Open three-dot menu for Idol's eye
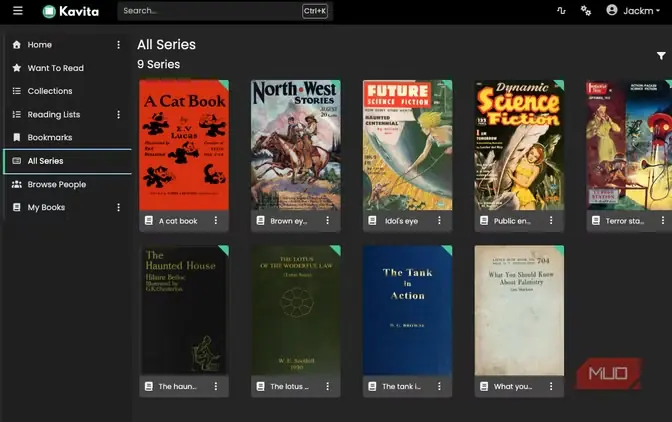Image resolution: width=672 pixels, height=422 pixels. [439, 220]
